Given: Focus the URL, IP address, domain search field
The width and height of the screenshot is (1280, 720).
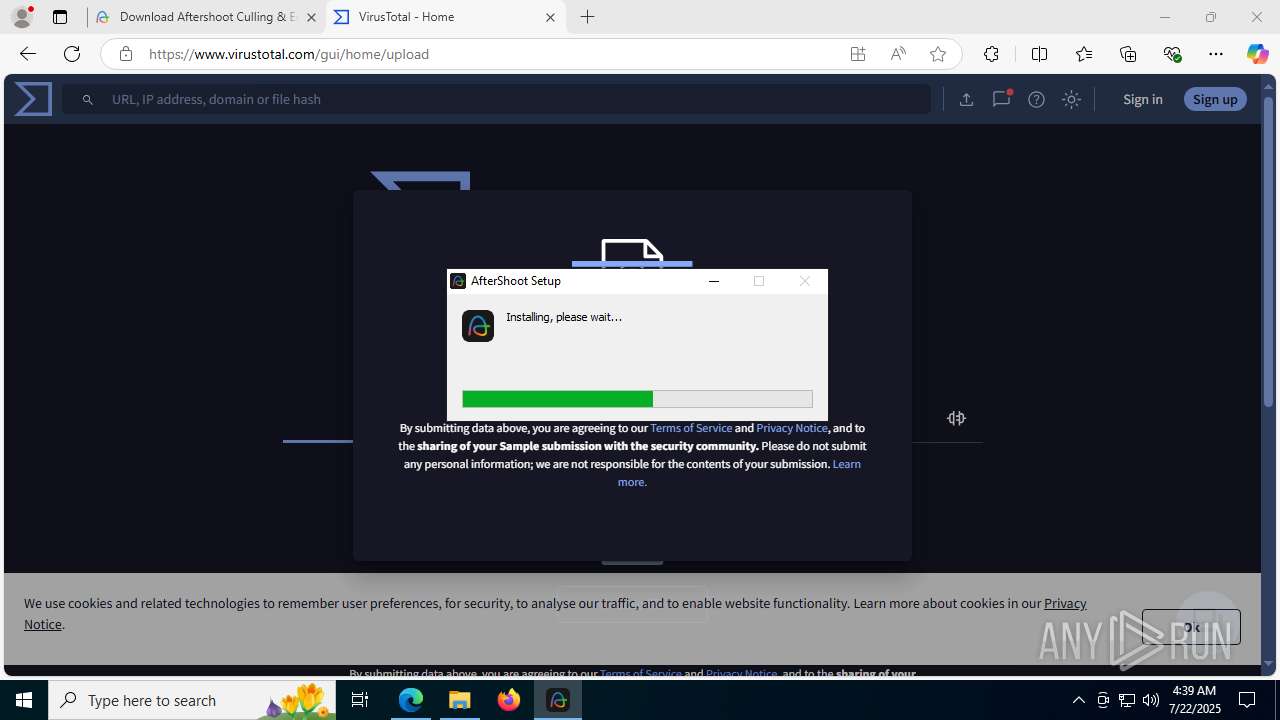Looking at the screenshot, I should tap(496, 99).
